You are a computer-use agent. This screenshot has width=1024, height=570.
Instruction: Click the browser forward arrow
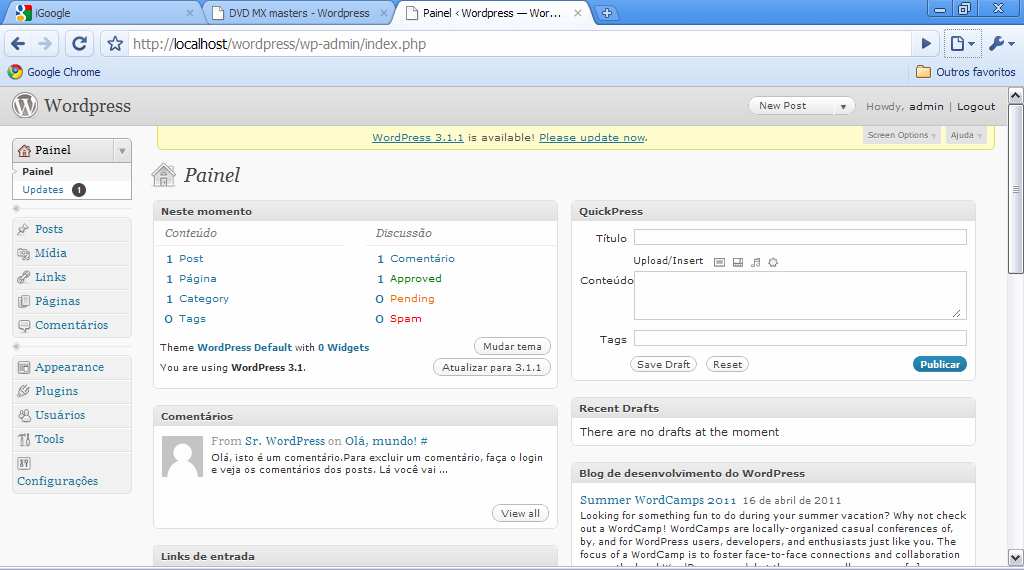click(x=45, y=44)
